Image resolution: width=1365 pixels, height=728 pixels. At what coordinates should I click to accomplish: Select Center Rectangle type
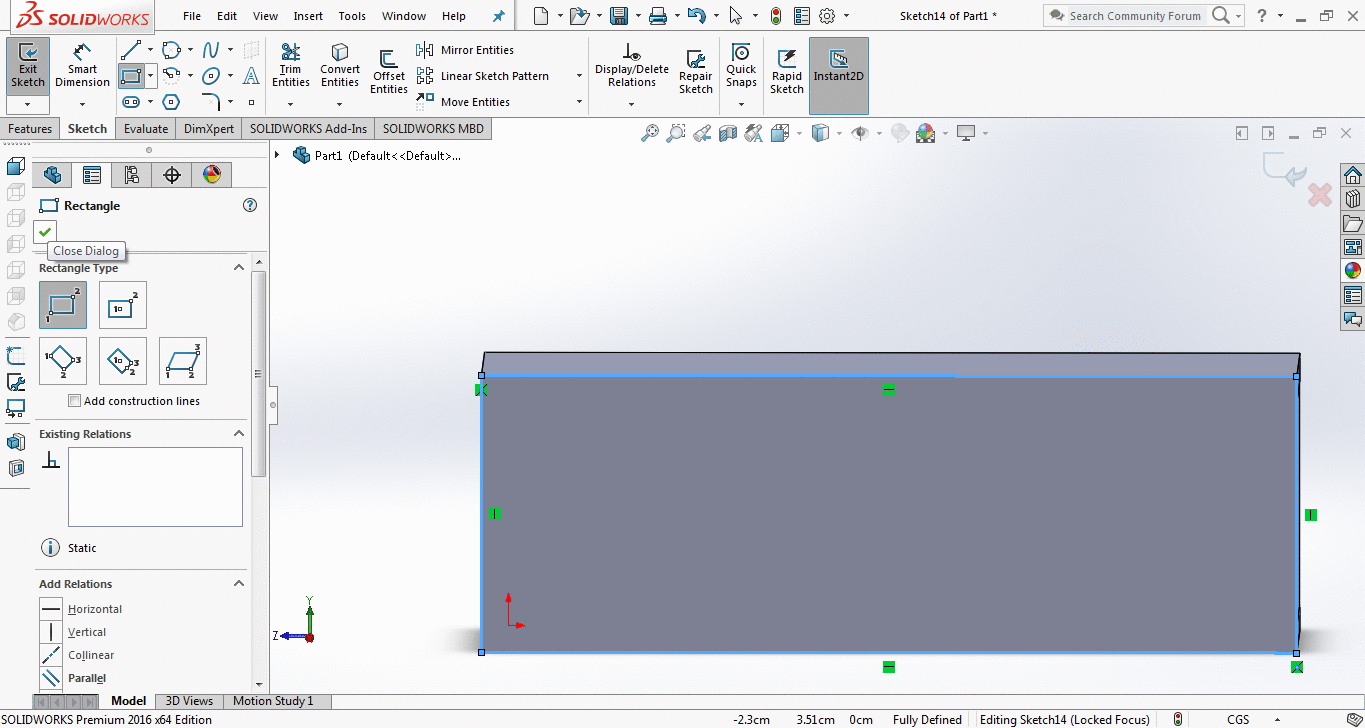coord(123,305)
